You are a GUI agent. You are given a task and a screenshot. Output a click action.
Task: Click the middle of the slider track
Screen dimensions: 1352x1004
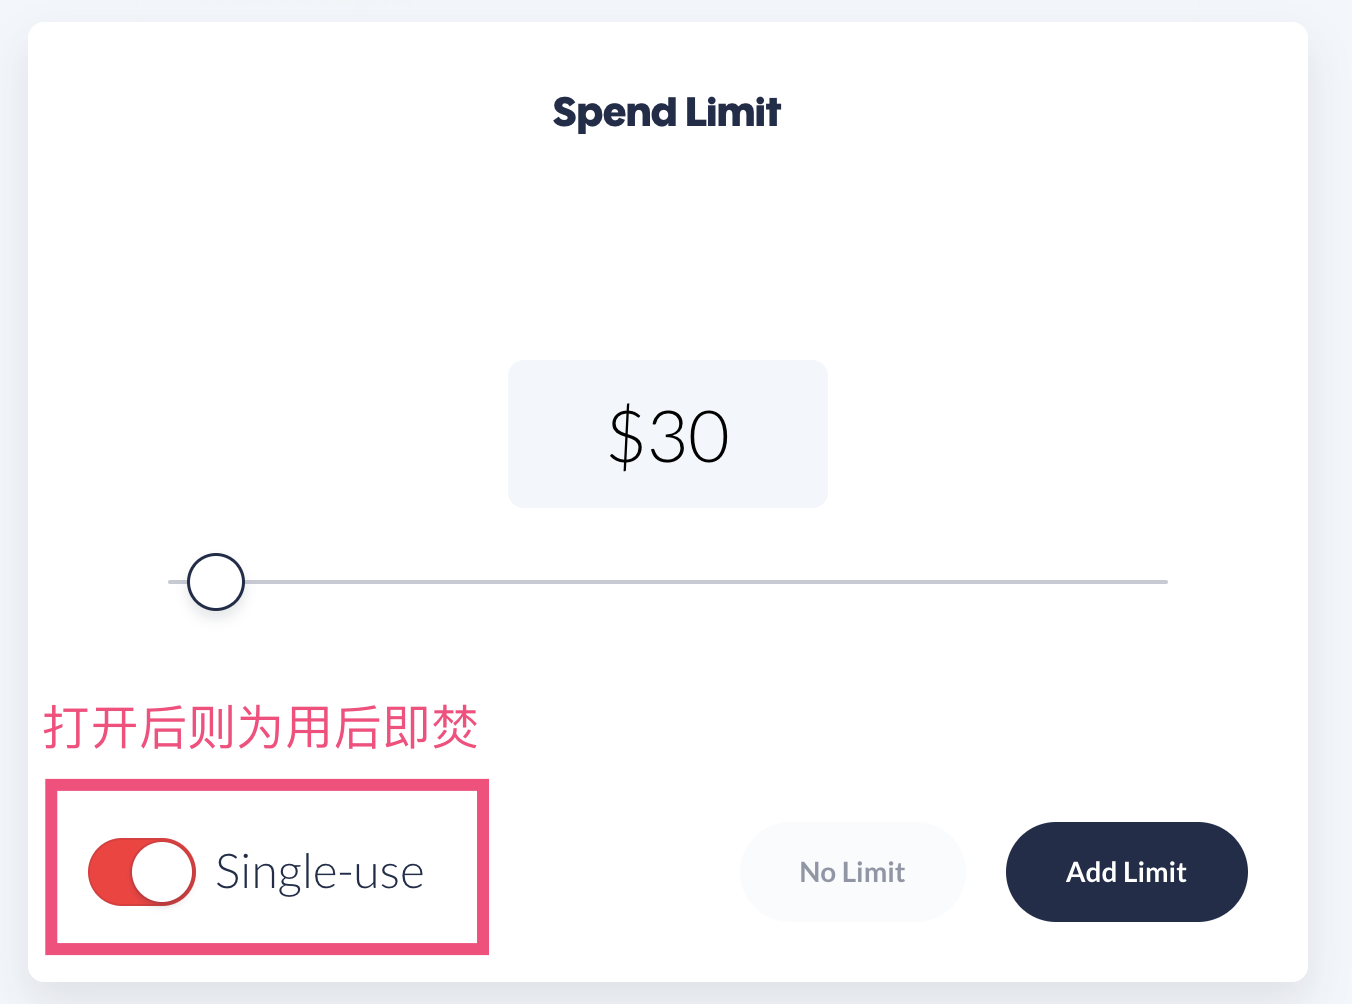point(668,581)
